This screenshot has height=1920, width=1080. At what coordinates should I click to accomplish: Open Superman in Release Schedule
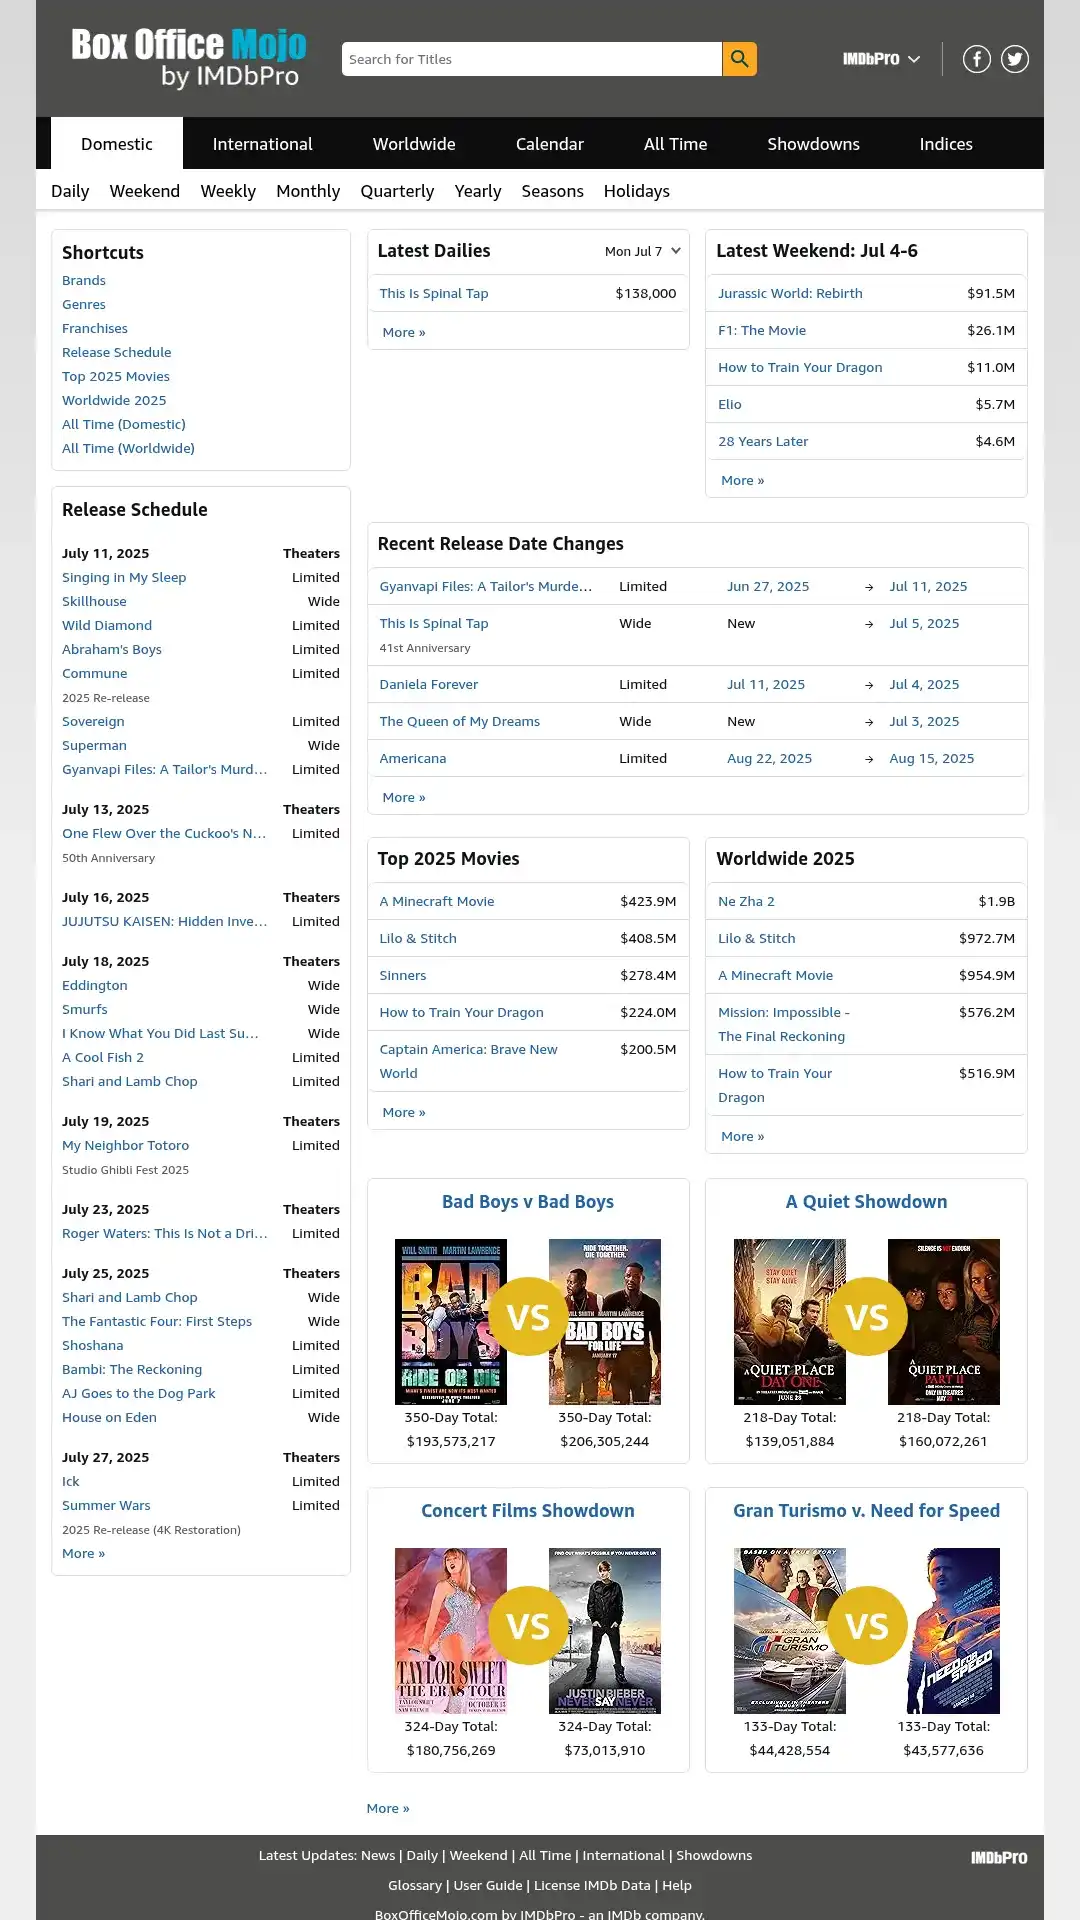[x=94, y=746]
